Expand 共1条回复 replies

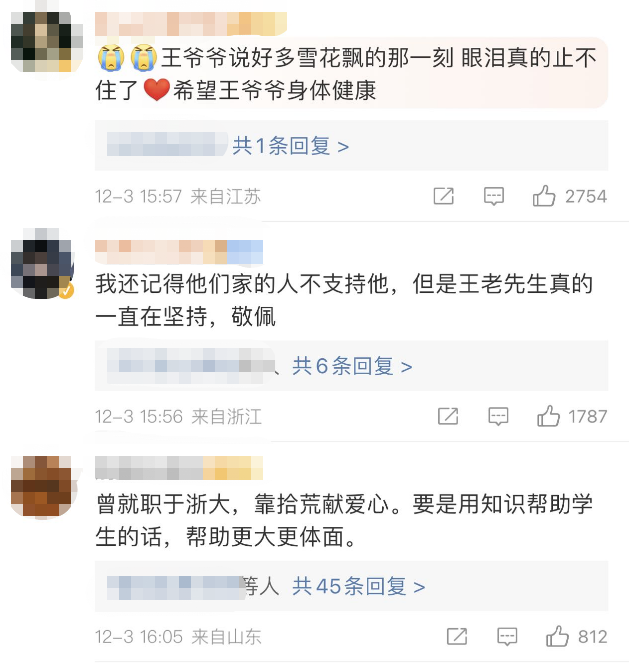coord(291,146)
